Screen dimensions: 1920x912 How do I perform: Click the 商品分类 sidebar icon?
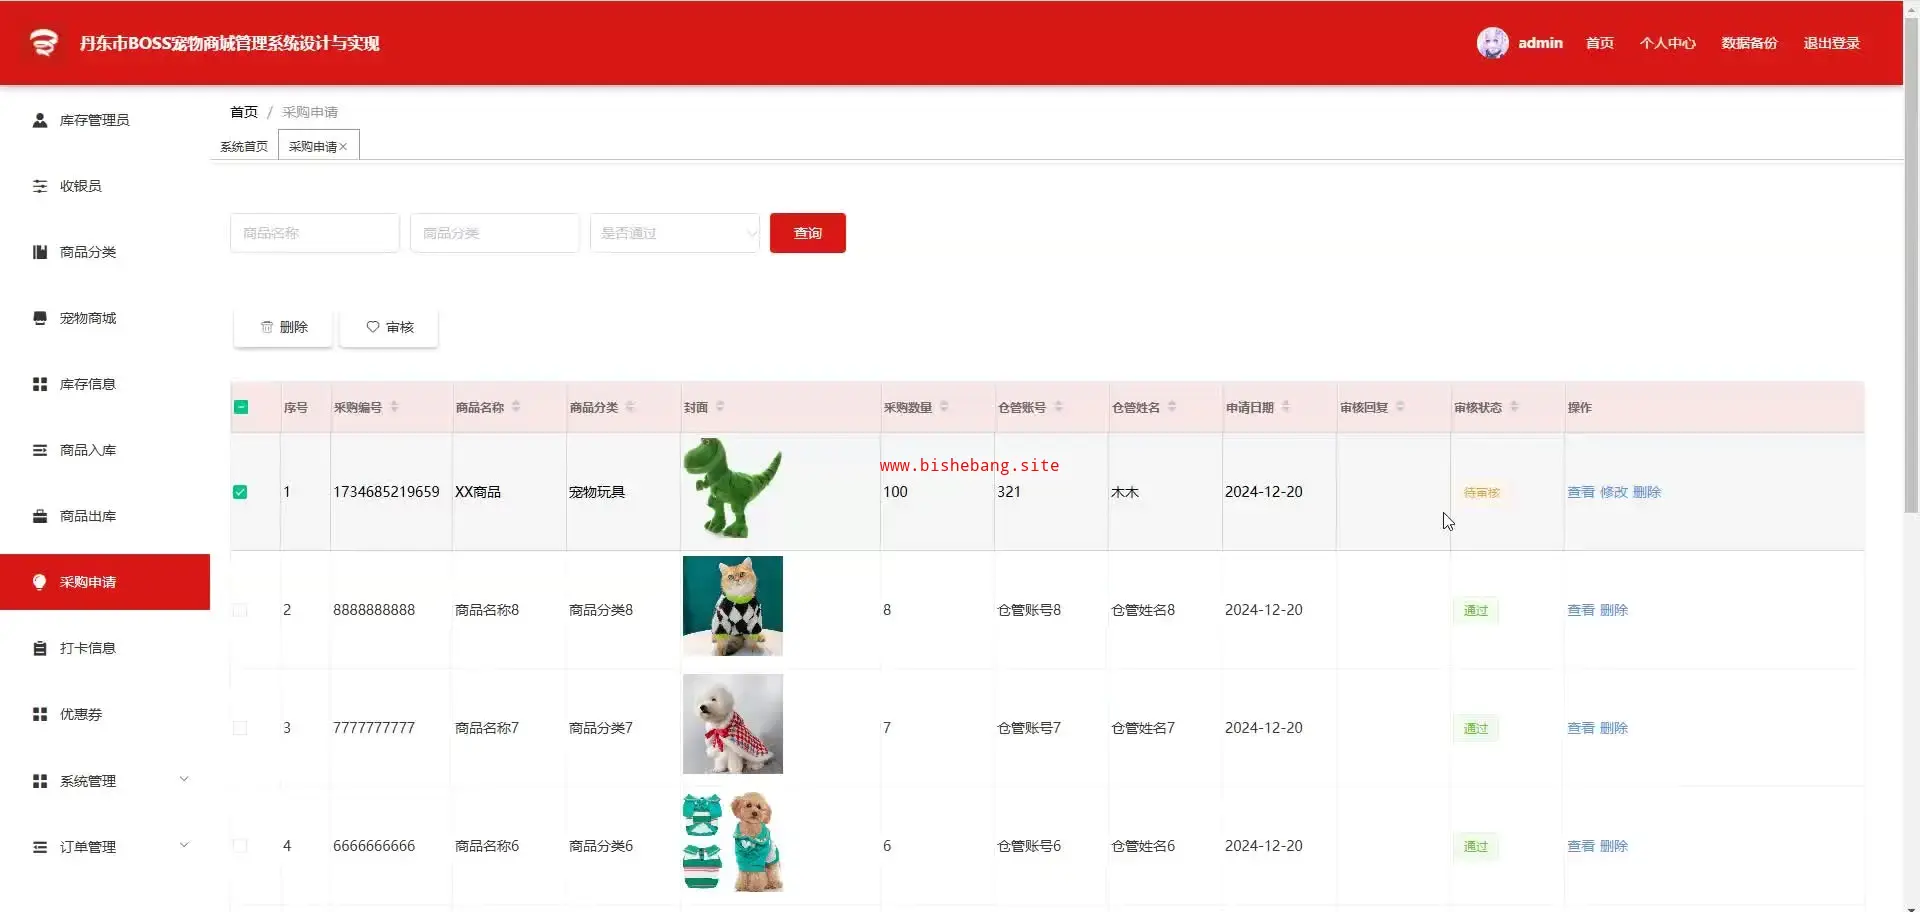(40, 252)
